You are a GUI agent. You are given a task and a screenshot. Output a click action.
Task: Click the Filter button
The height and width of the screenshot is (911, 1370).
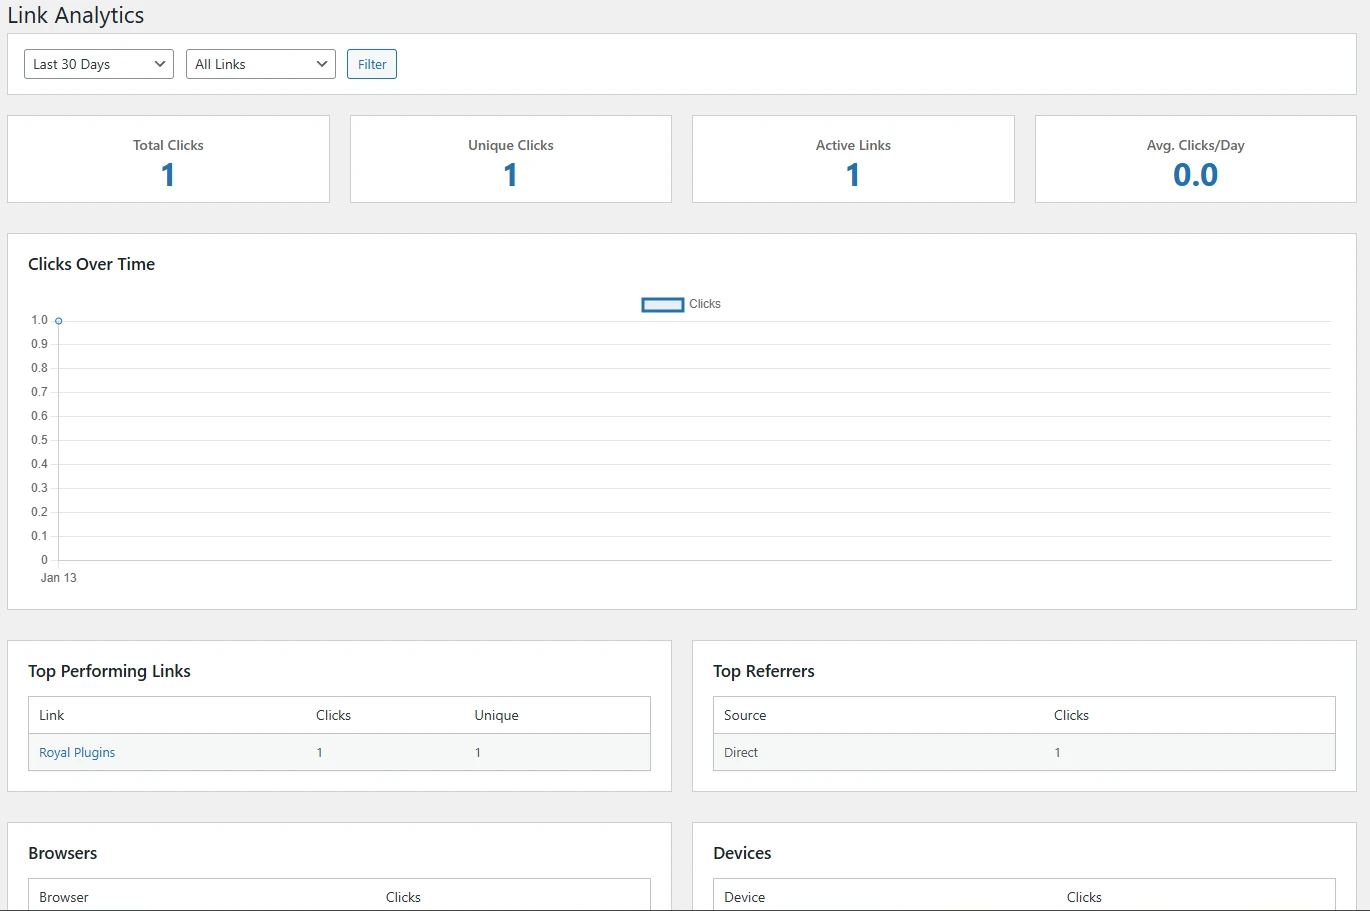(371, 63)
